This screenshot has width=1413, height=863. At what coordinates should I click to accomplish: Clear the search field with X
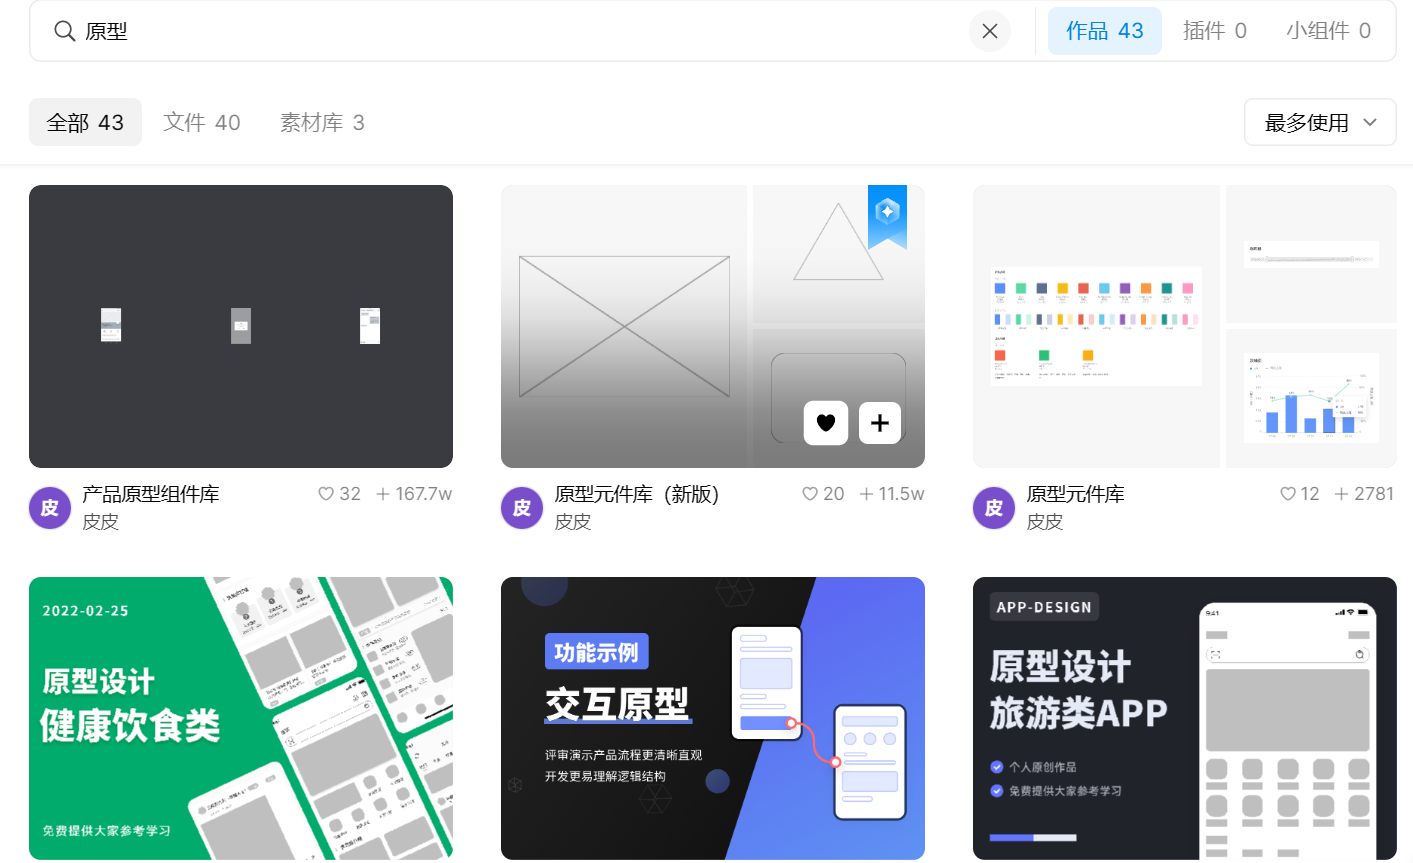[990, 31]
